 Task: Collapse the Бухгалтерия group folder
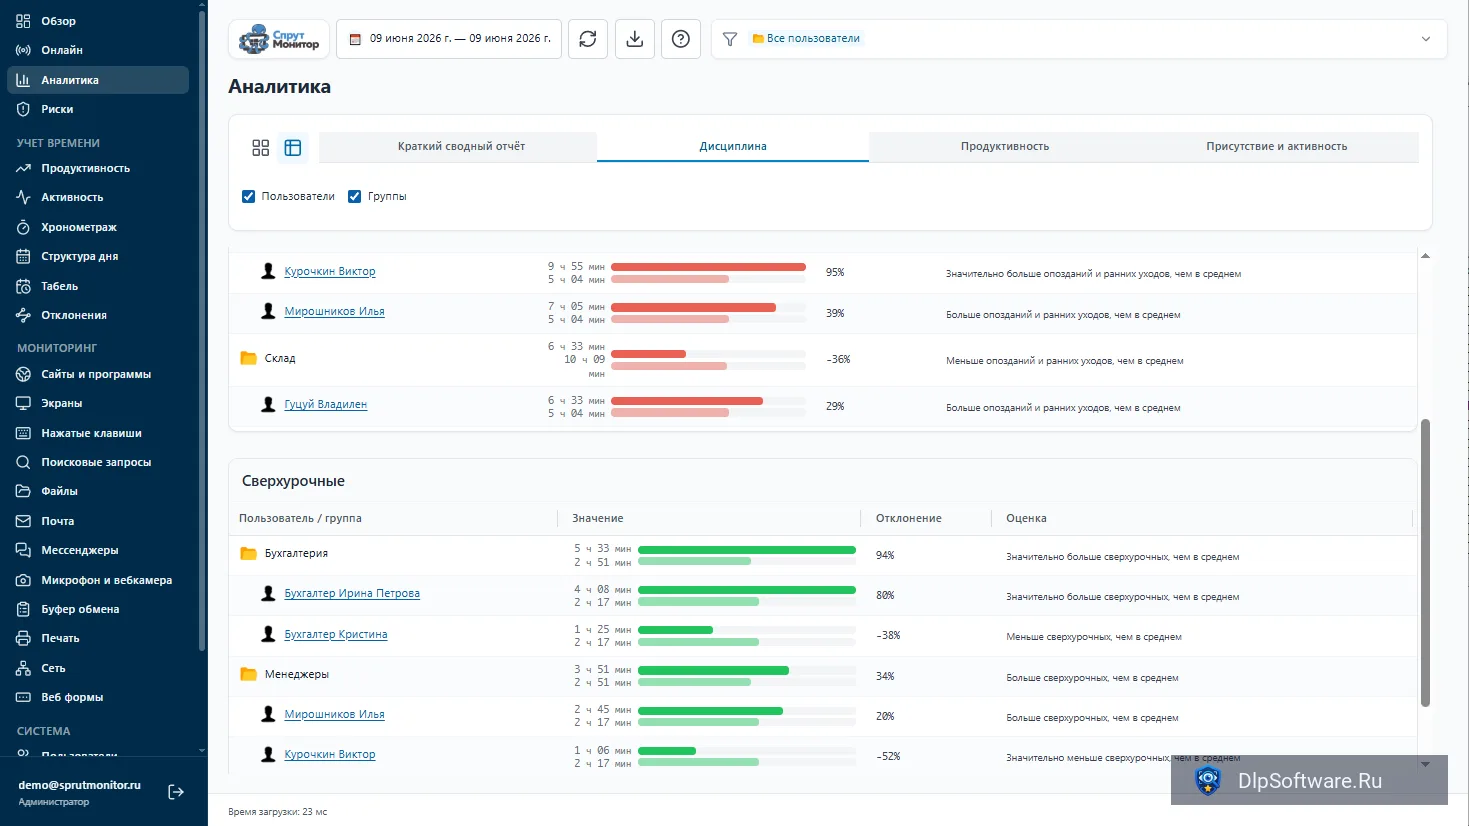pos(249,553)
